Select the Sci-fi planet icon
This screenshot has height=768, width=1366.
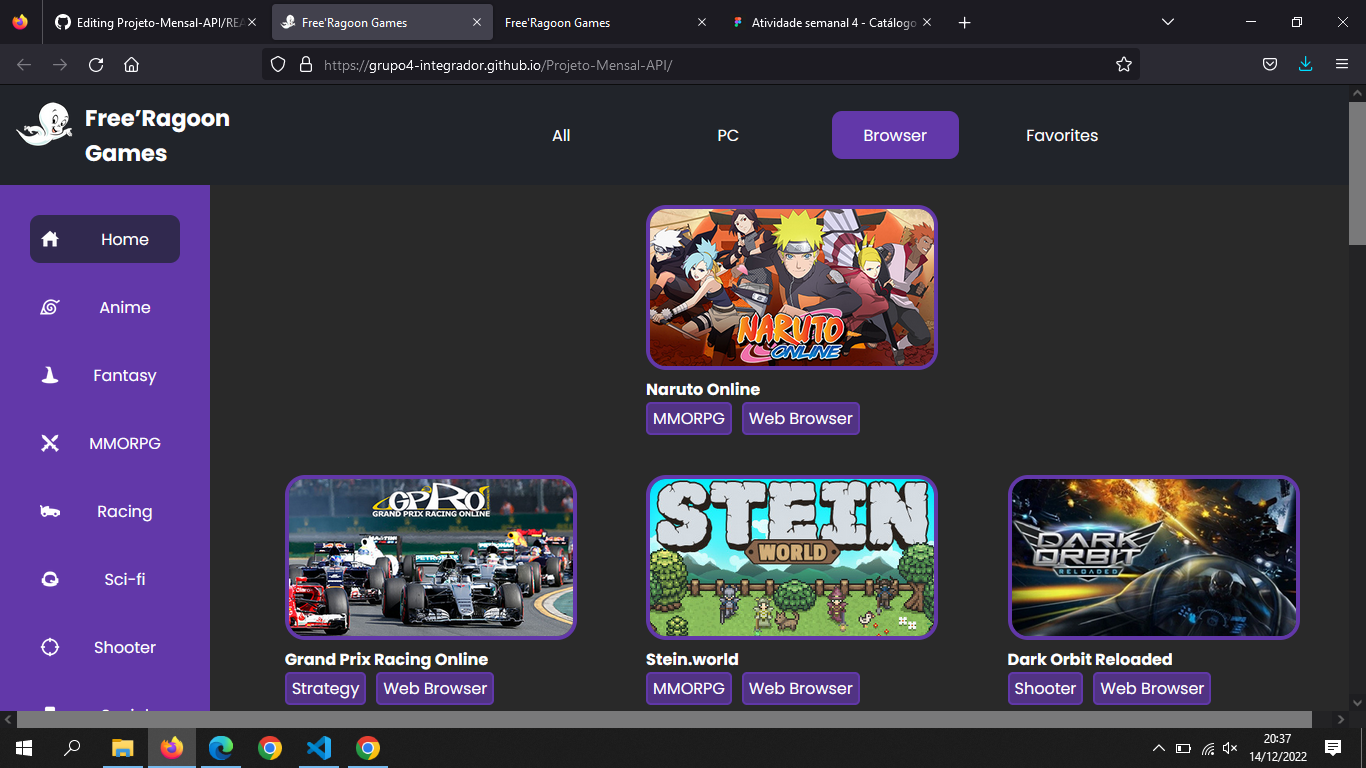tap(50, 579)
